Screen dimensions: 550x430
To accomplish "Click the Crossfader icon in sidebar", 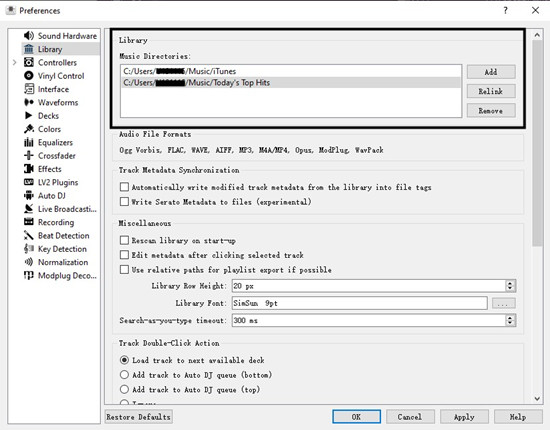I will pos(29,155).
